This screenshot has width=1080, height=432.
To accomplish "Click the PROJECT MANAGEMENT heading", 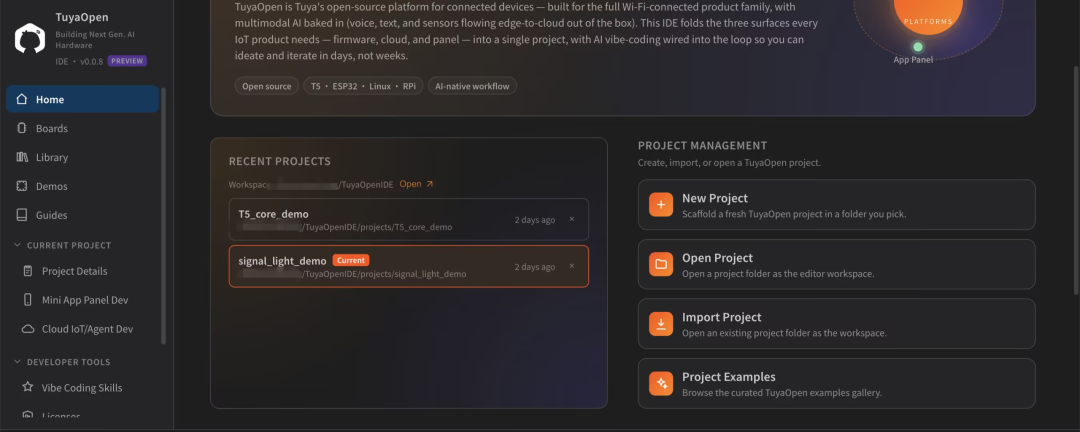I will [703, 145].
